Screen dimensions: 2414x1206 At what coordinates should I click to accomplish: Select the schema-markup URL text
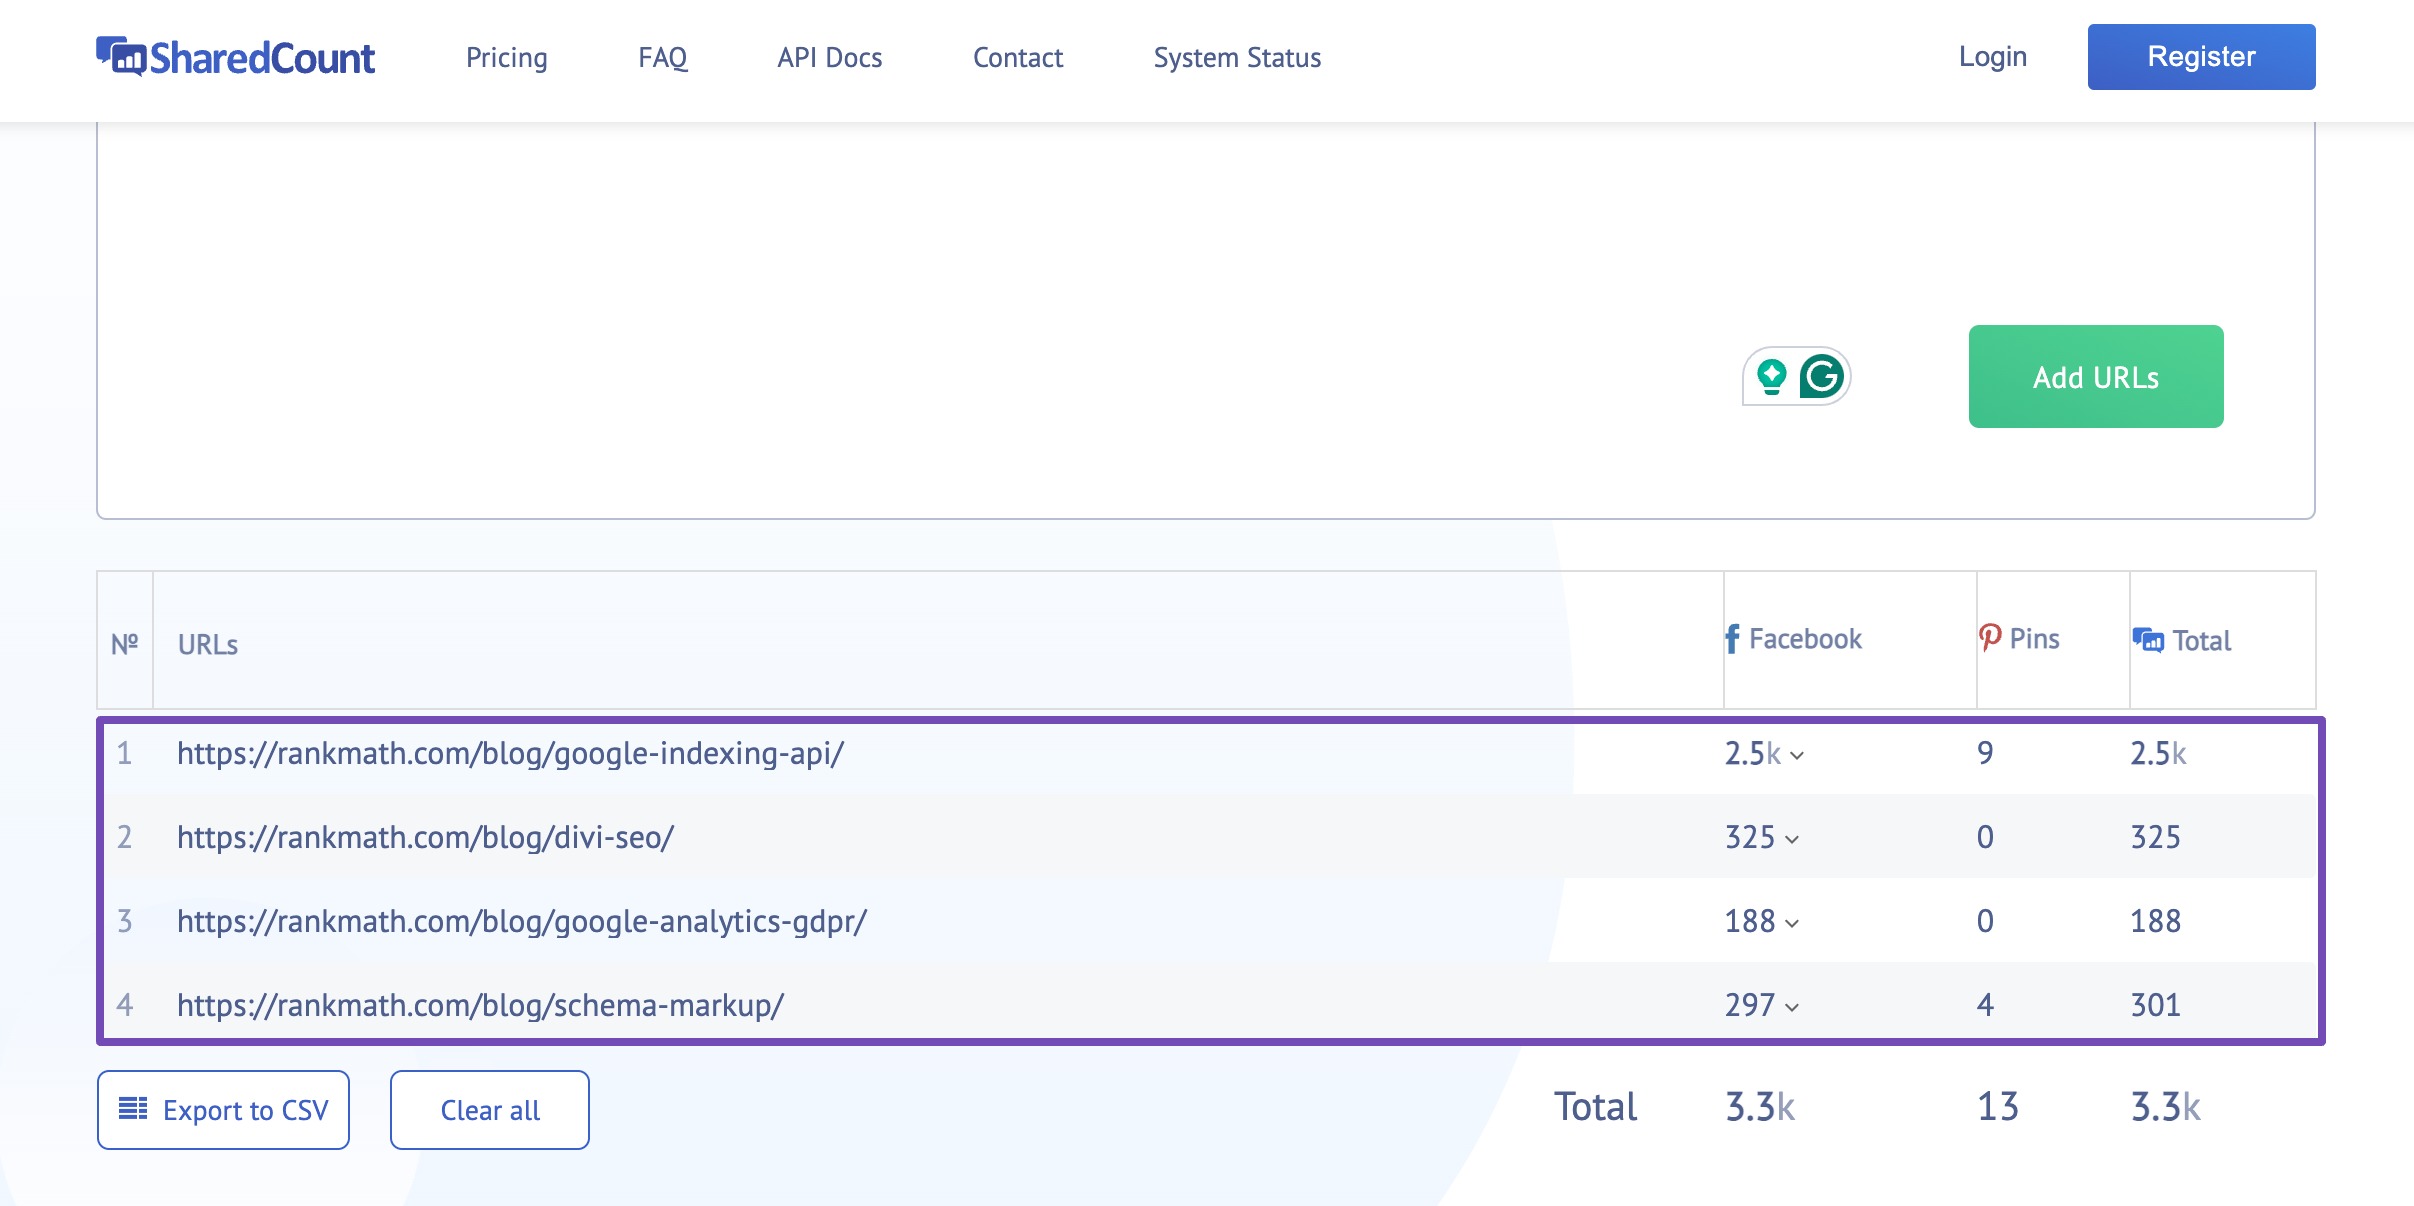tap(481, 1006)
